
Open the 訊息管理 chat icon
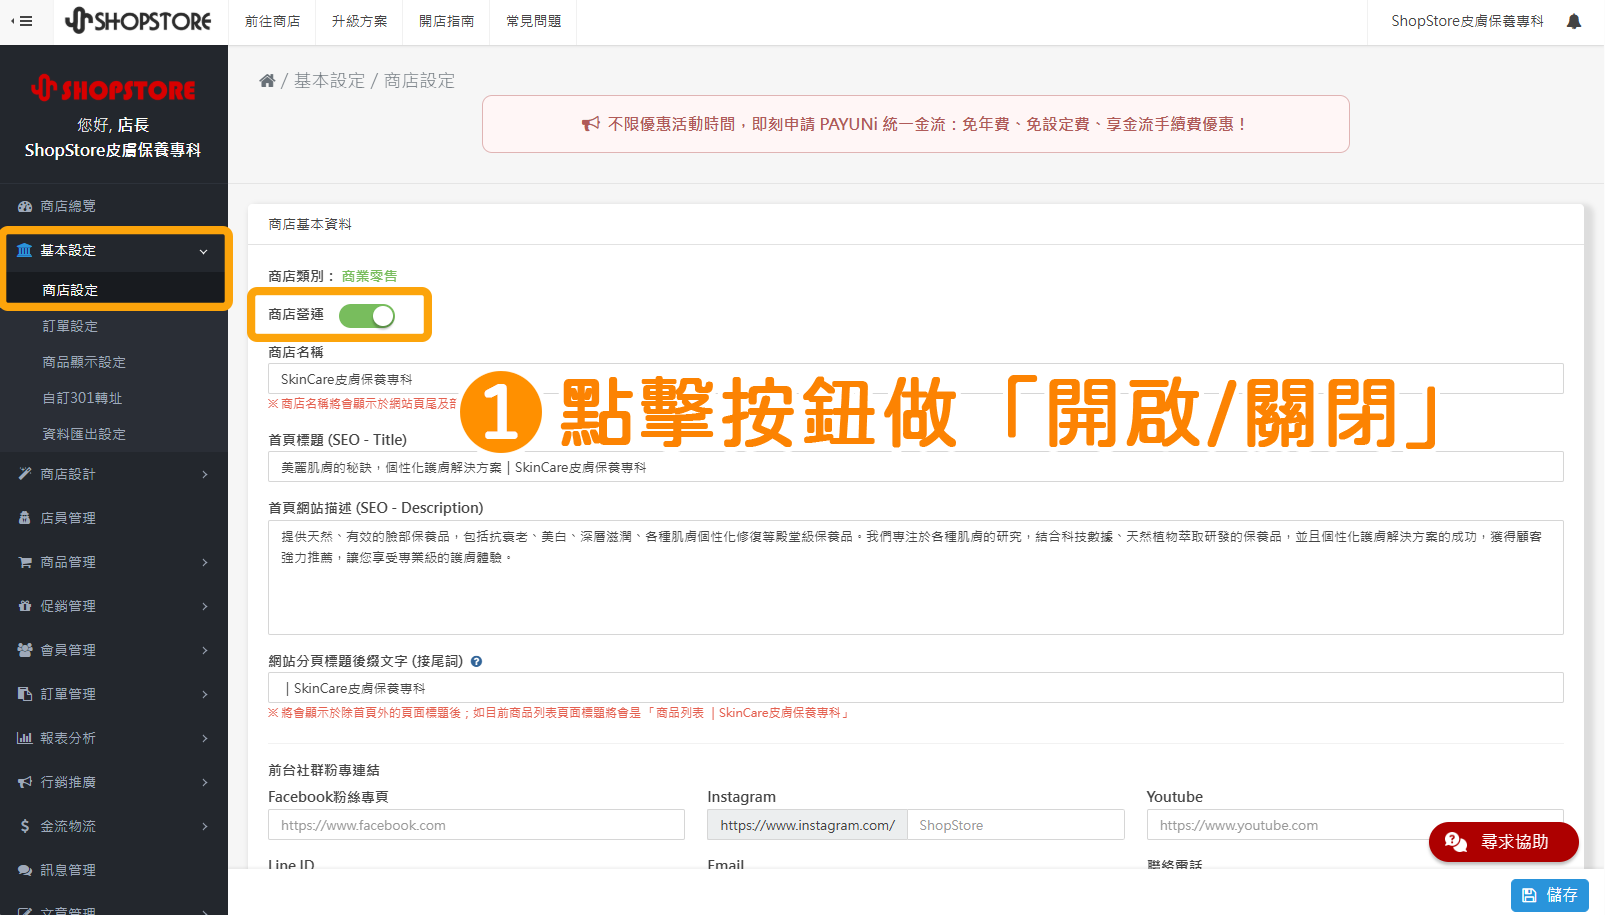click(24, 870)
